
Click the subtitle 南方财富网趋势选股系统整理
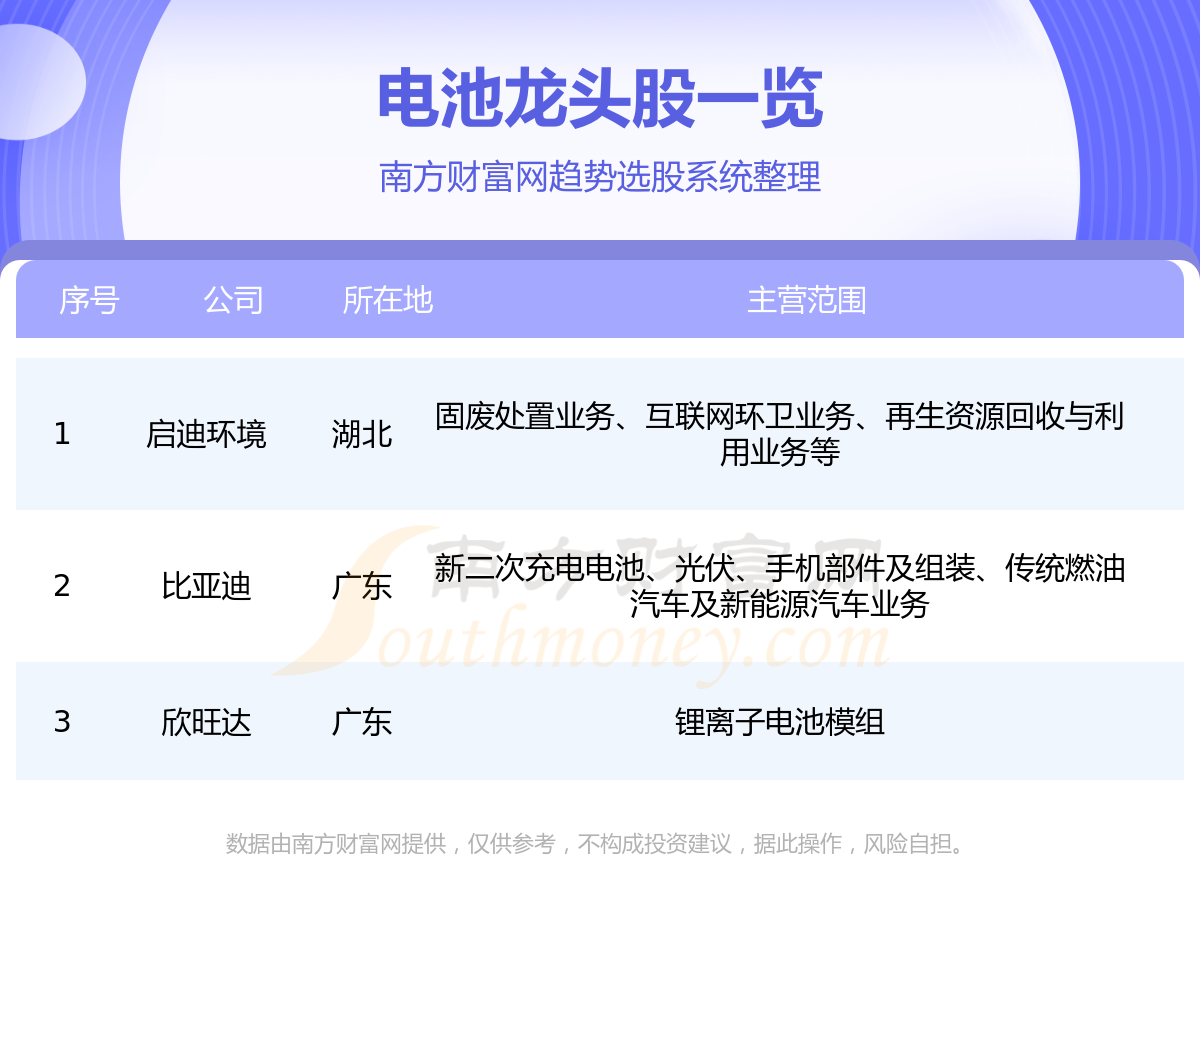click(x=600, y=177)
